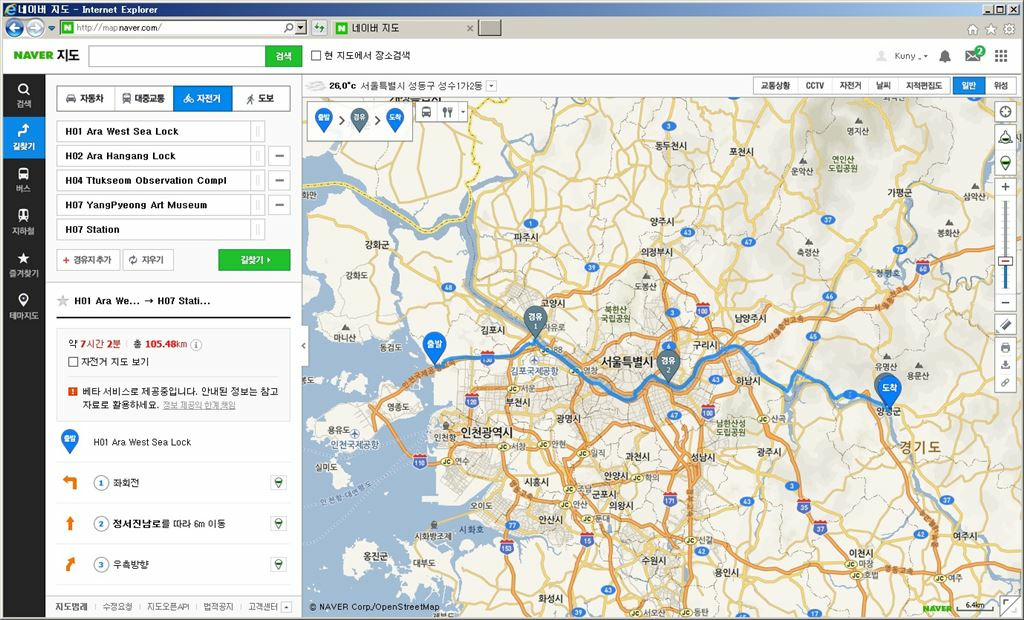Screen dimensions: 1024x620
Task: Toggle the 자전거 bicycle overlay on map
Action: click(x=850, y=86)
